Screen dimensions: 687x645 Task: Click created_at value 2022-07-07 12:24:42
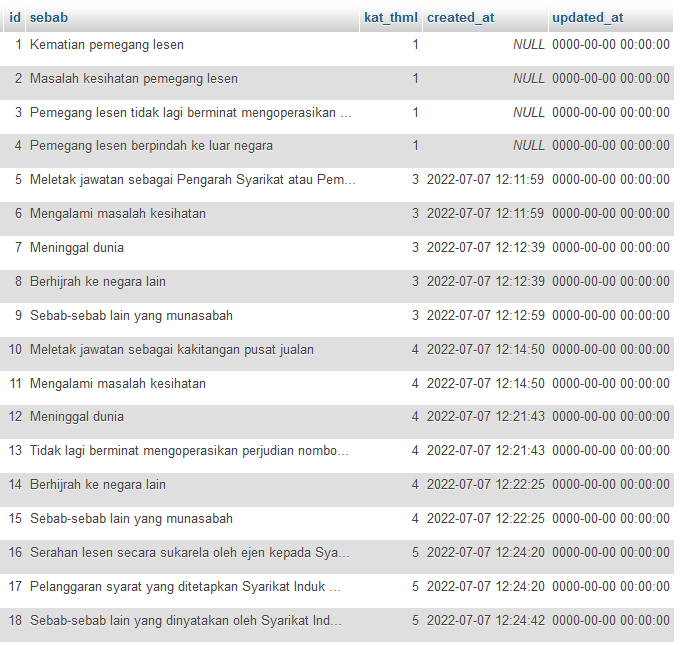pyautogui.click(x=485, y=621)
